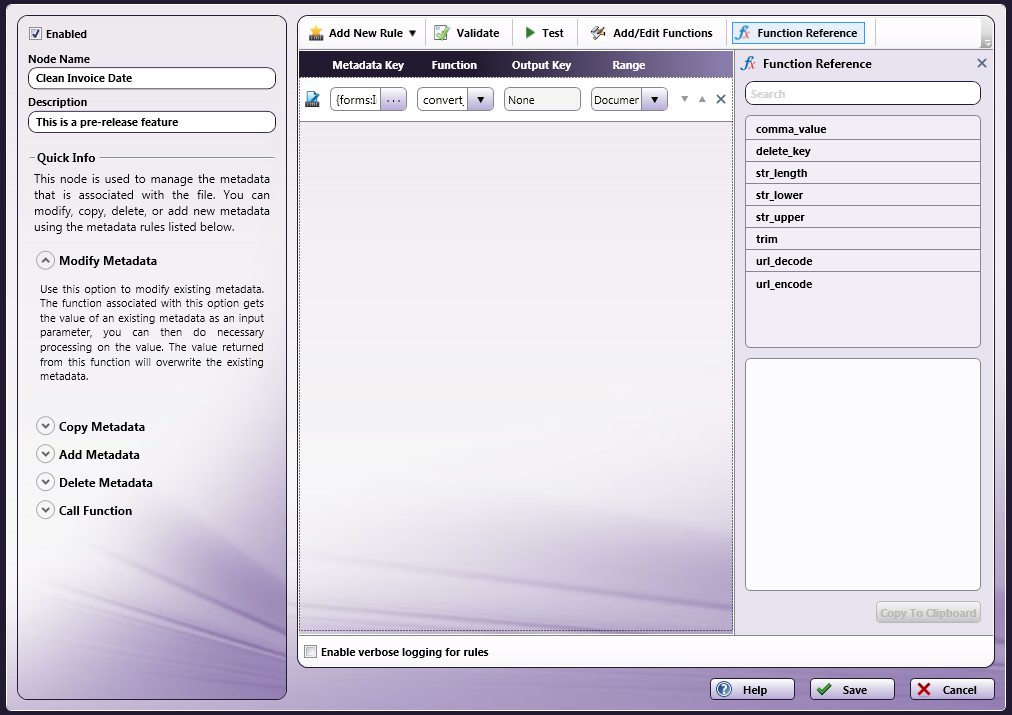Open the Add New Rule dropdown arrow

412,33
